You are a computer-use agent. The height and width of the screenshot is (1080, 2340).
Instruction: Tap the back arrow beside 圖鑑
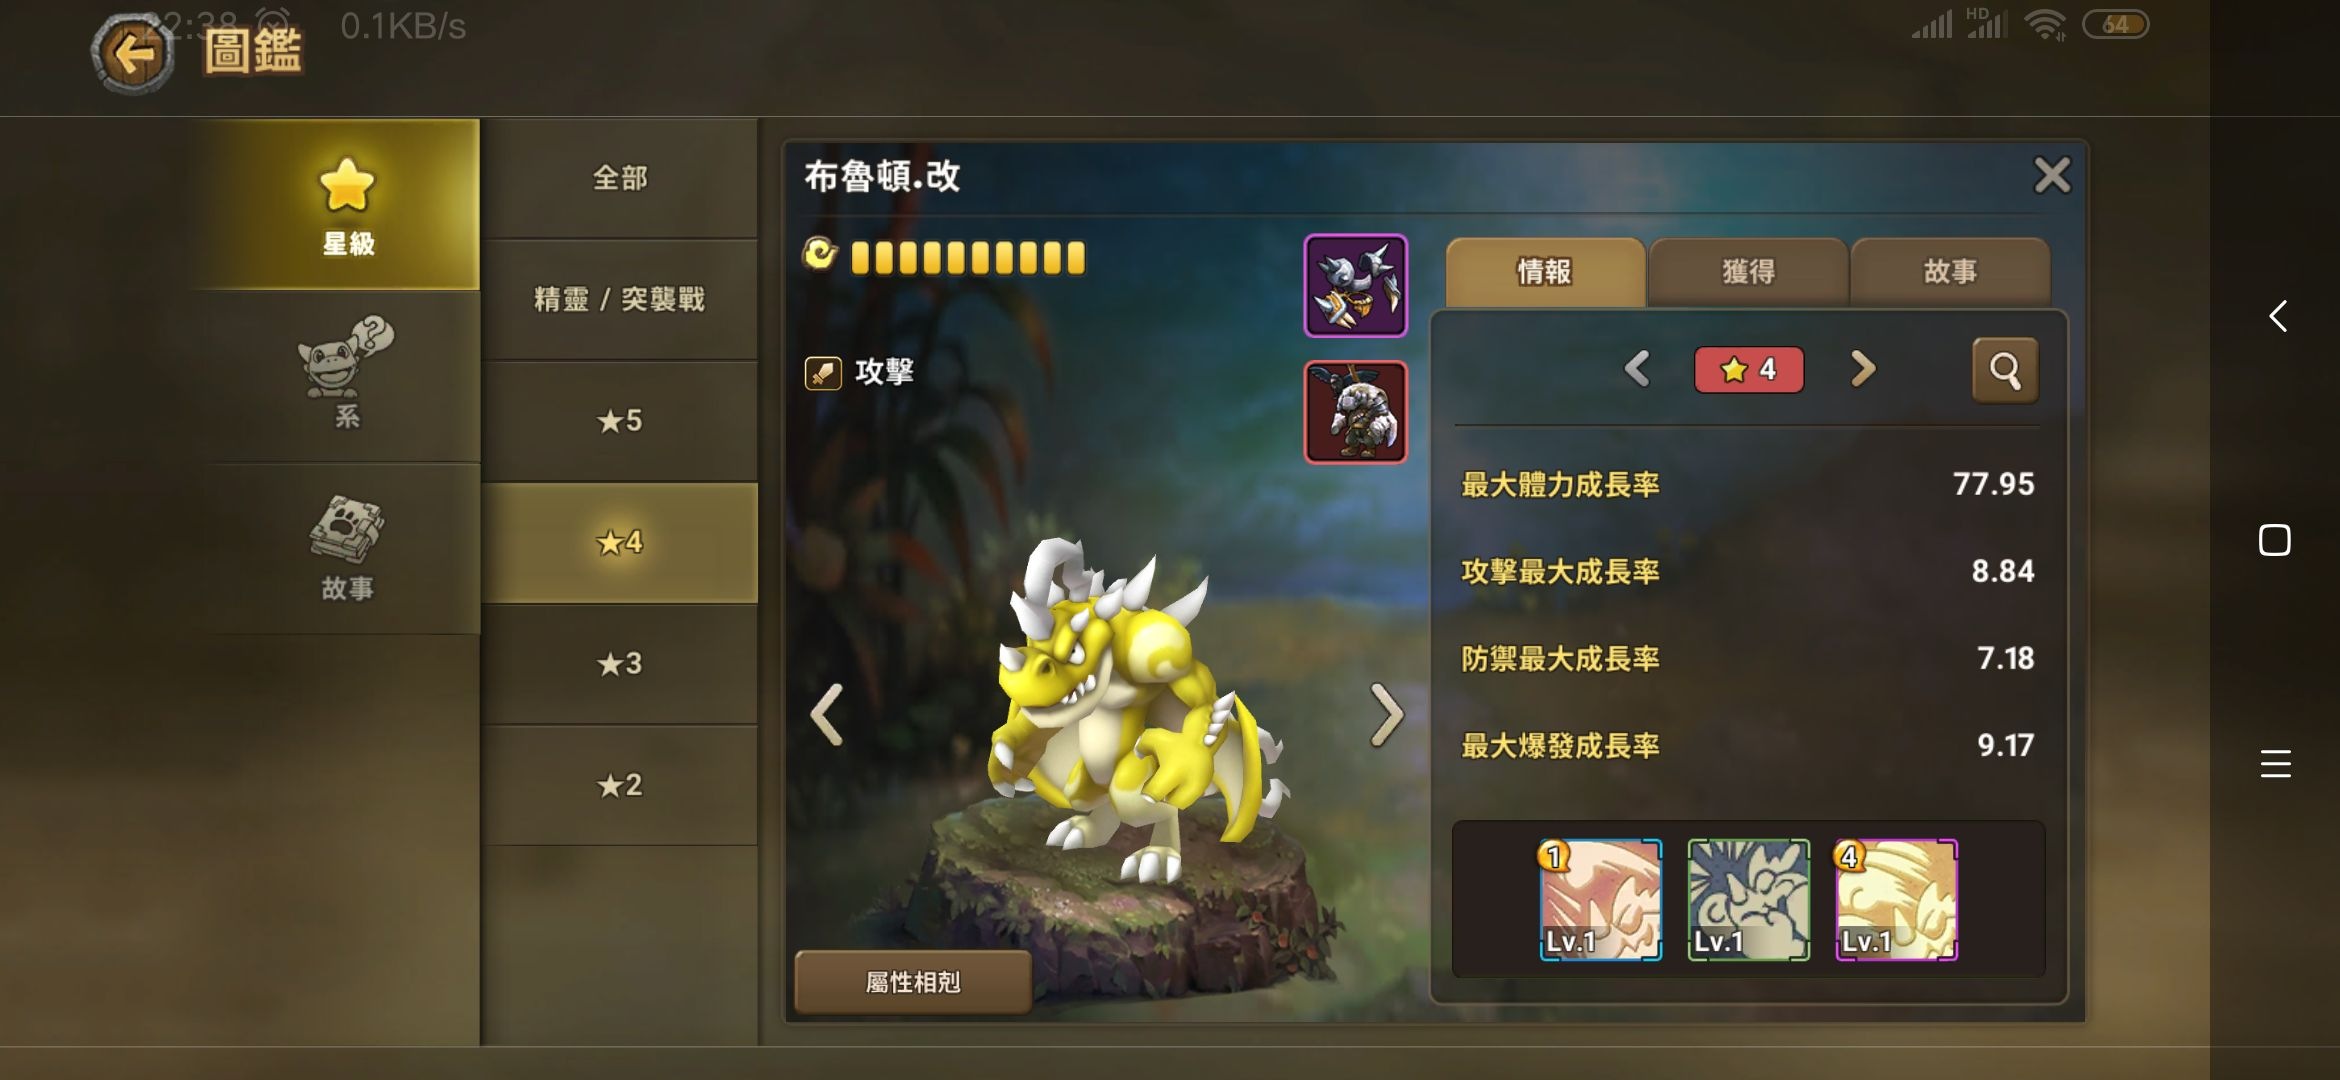133,52
